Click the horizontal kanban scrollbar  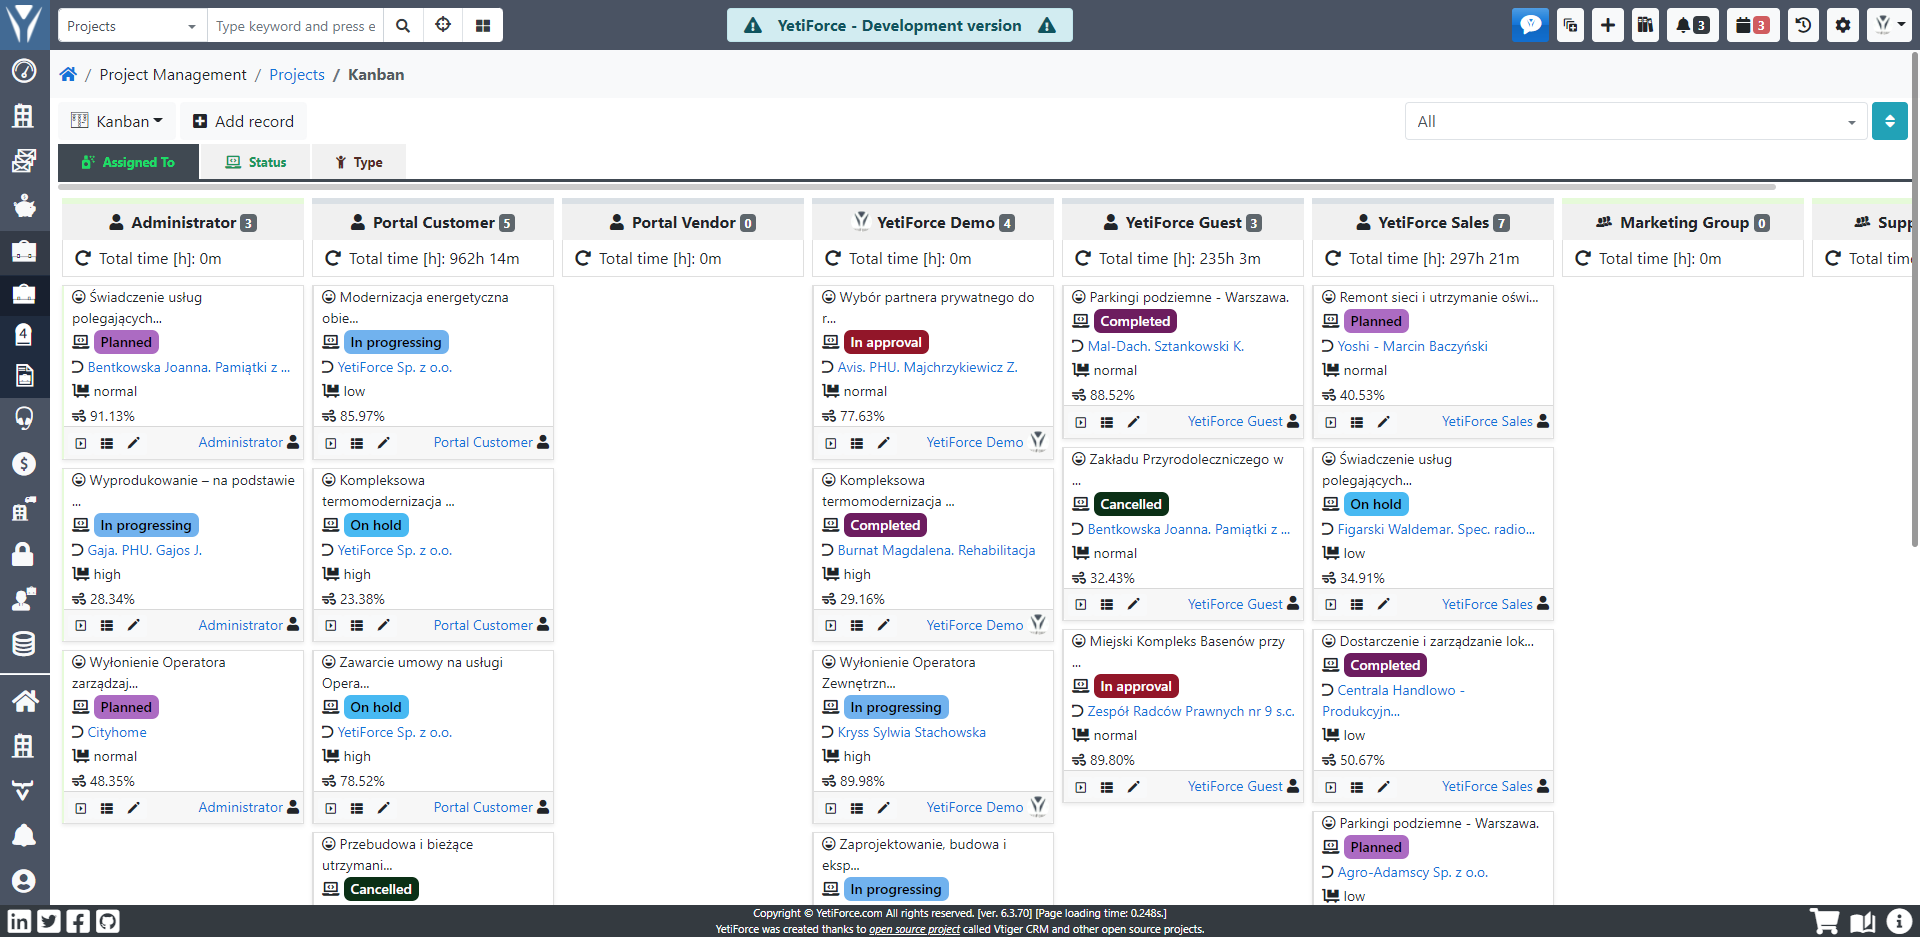(x=917, y=187)
